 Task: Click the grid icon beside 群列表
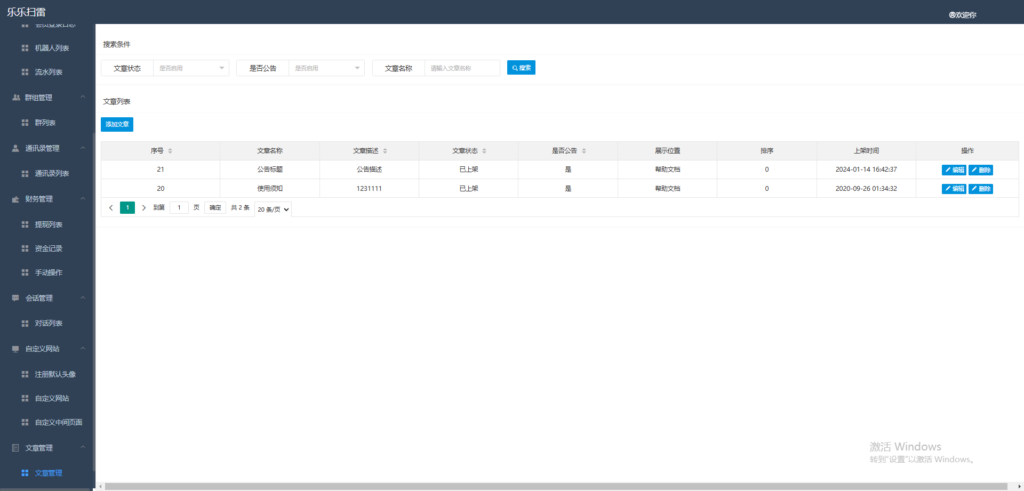(25, 123)
